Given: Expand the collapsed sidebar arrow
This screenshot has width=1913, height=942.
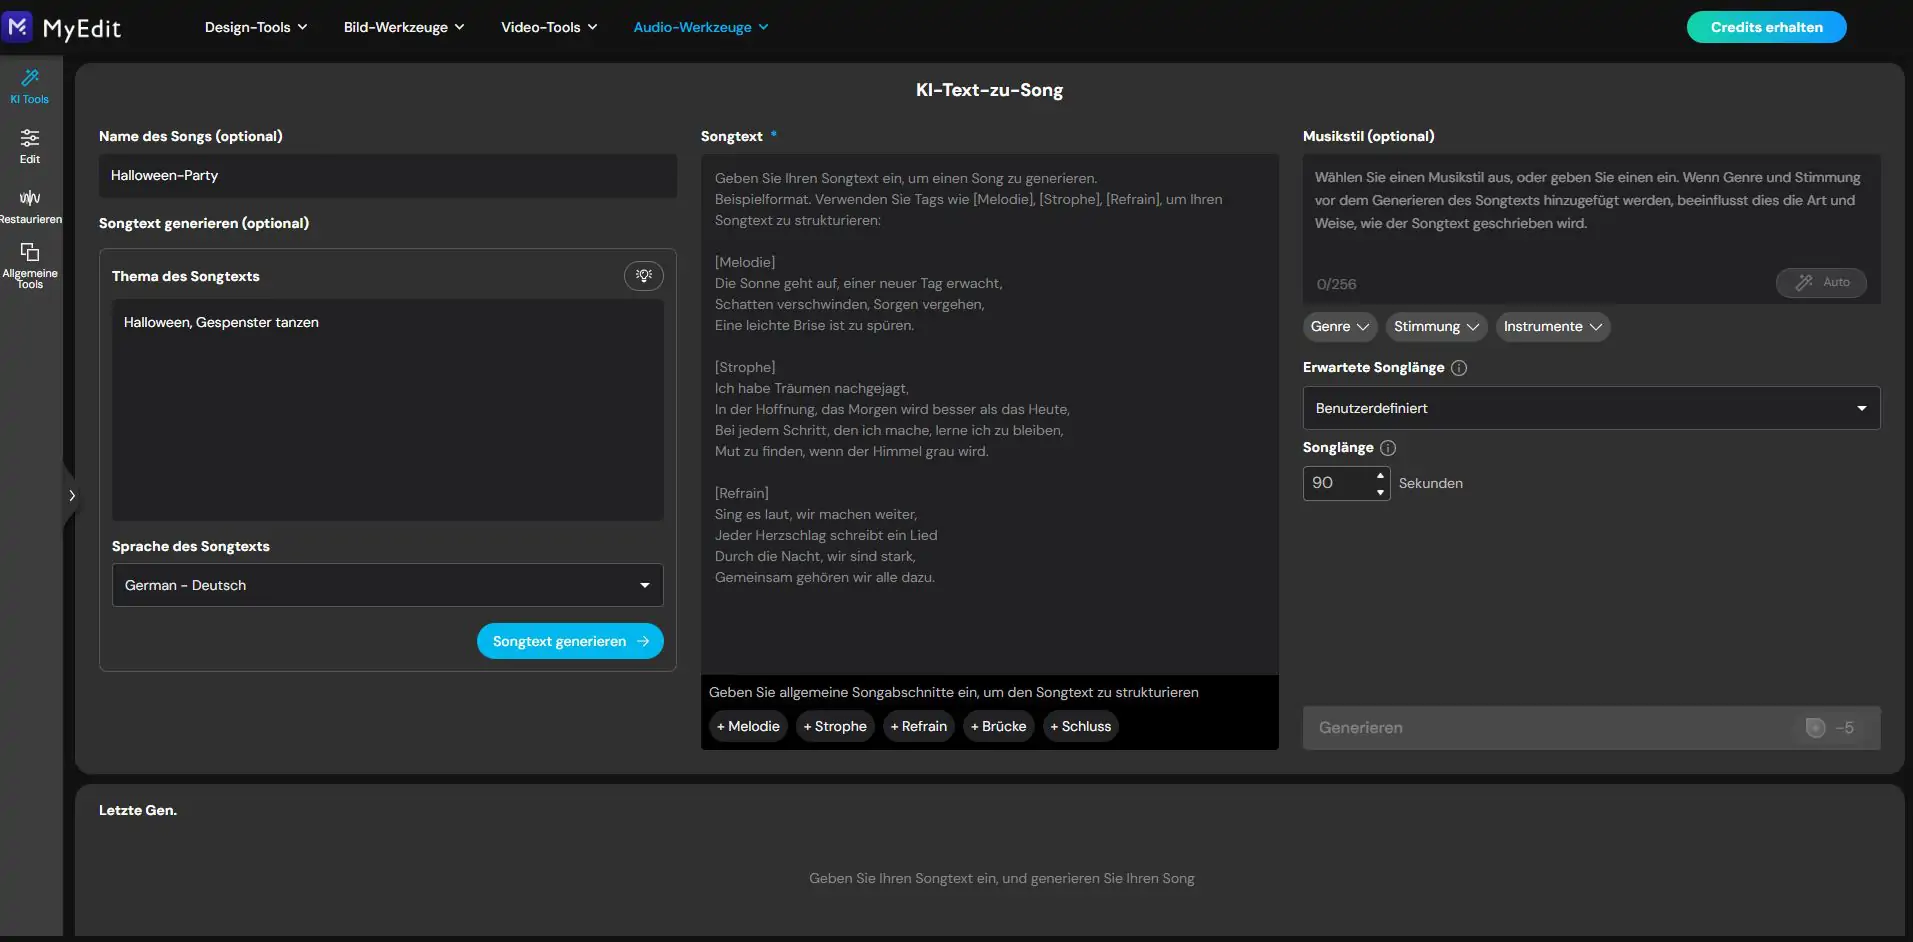Looking at the screenshot, I should [71, 496].
